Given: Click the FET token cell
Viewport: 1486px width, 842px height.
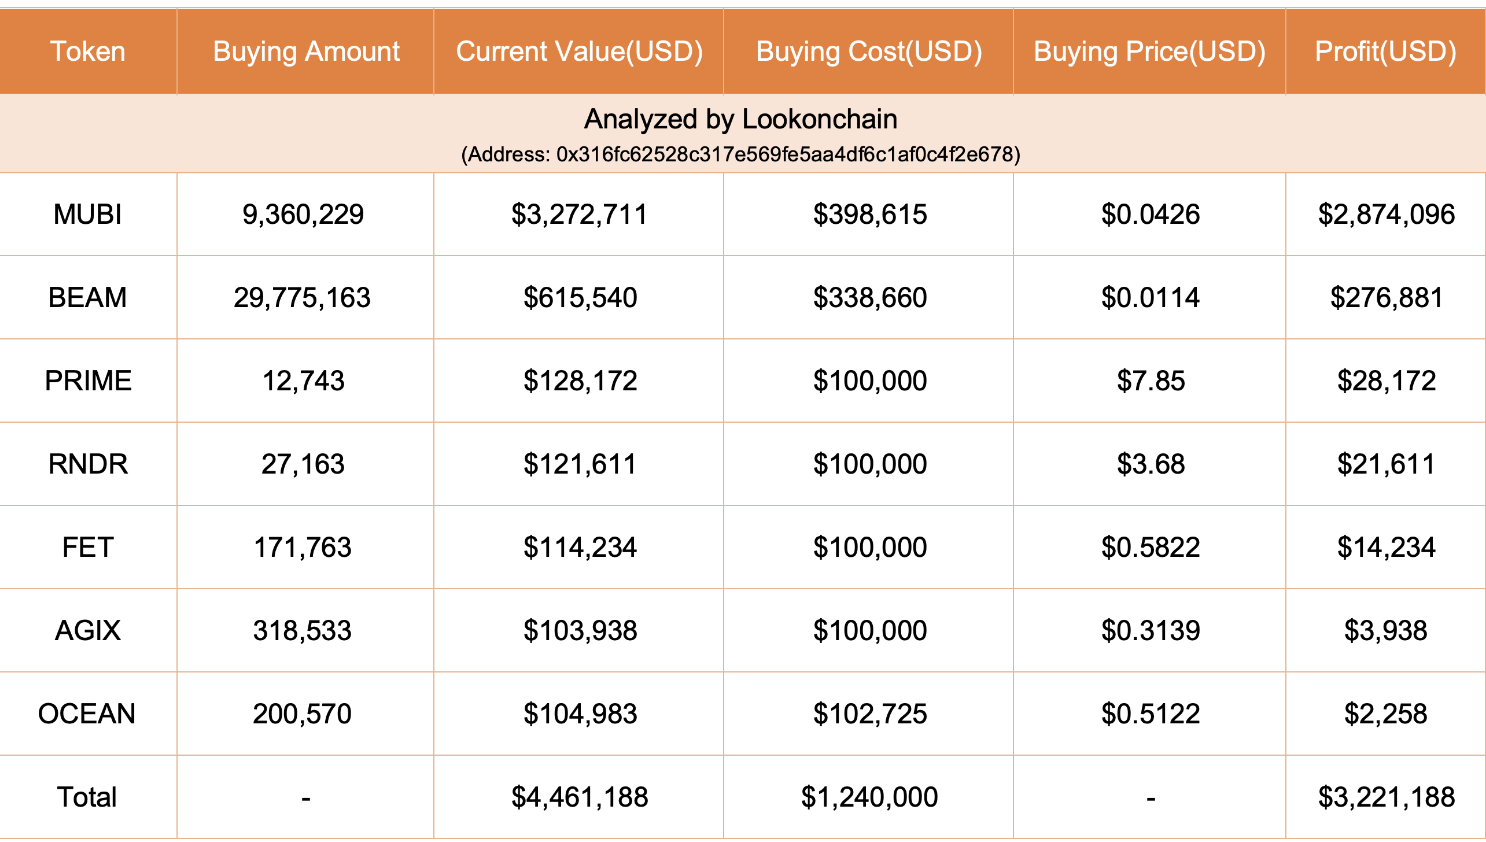Looking at the screenshot, I should 88,547.
